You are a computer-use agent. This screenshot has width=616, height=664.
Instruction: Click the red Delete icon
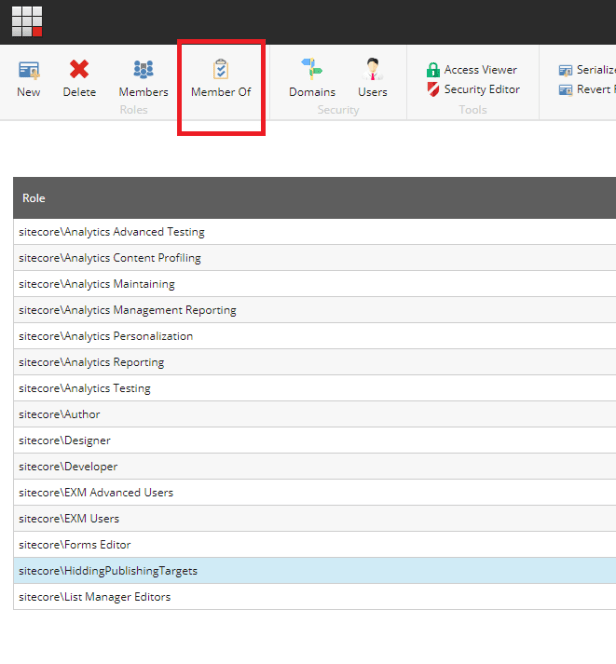tap(79, 70)
